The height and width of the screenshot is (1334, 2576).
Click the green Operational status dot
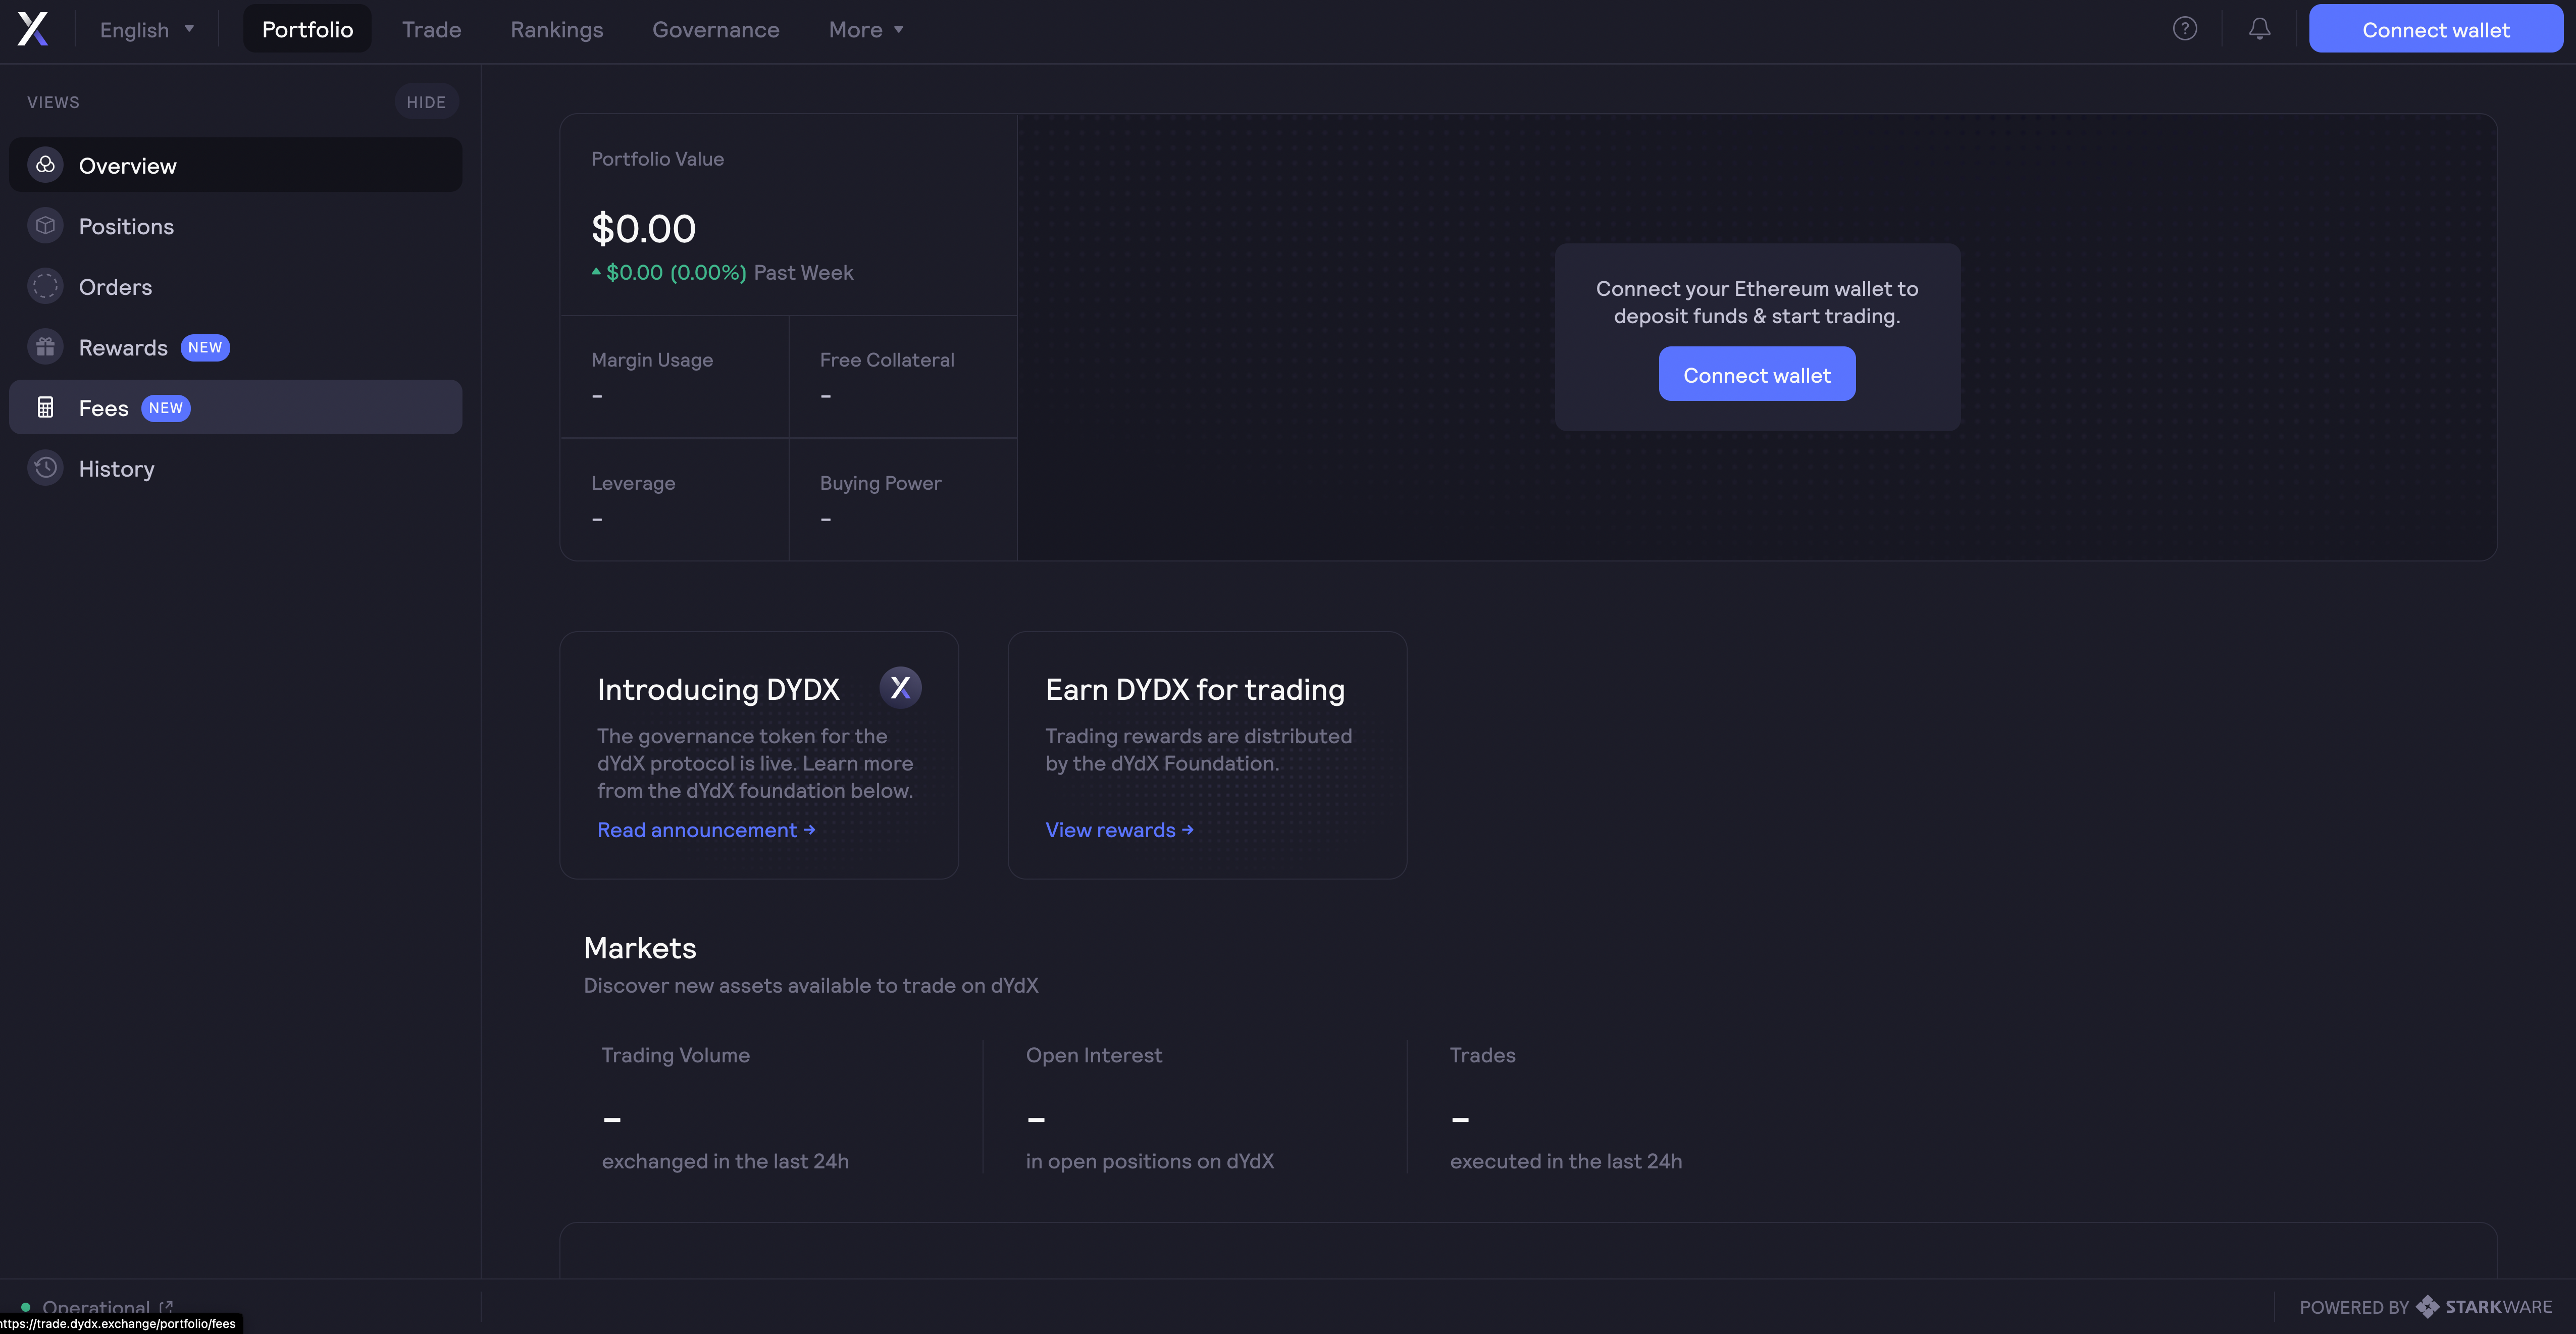click(x=26, y=1307)
